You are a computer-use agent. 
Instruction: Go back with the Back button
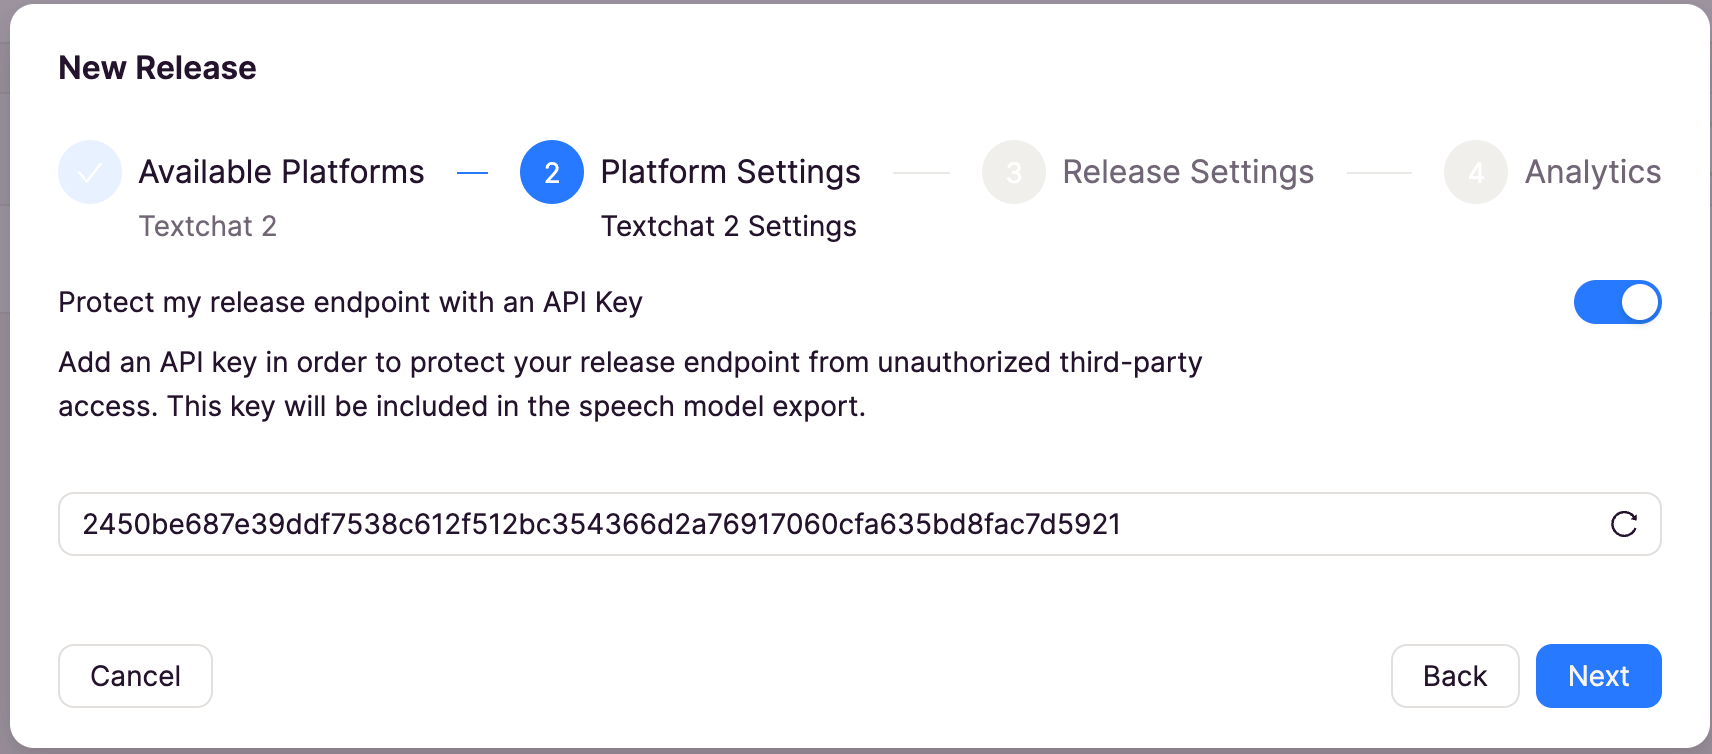(x=1455, y=676)
